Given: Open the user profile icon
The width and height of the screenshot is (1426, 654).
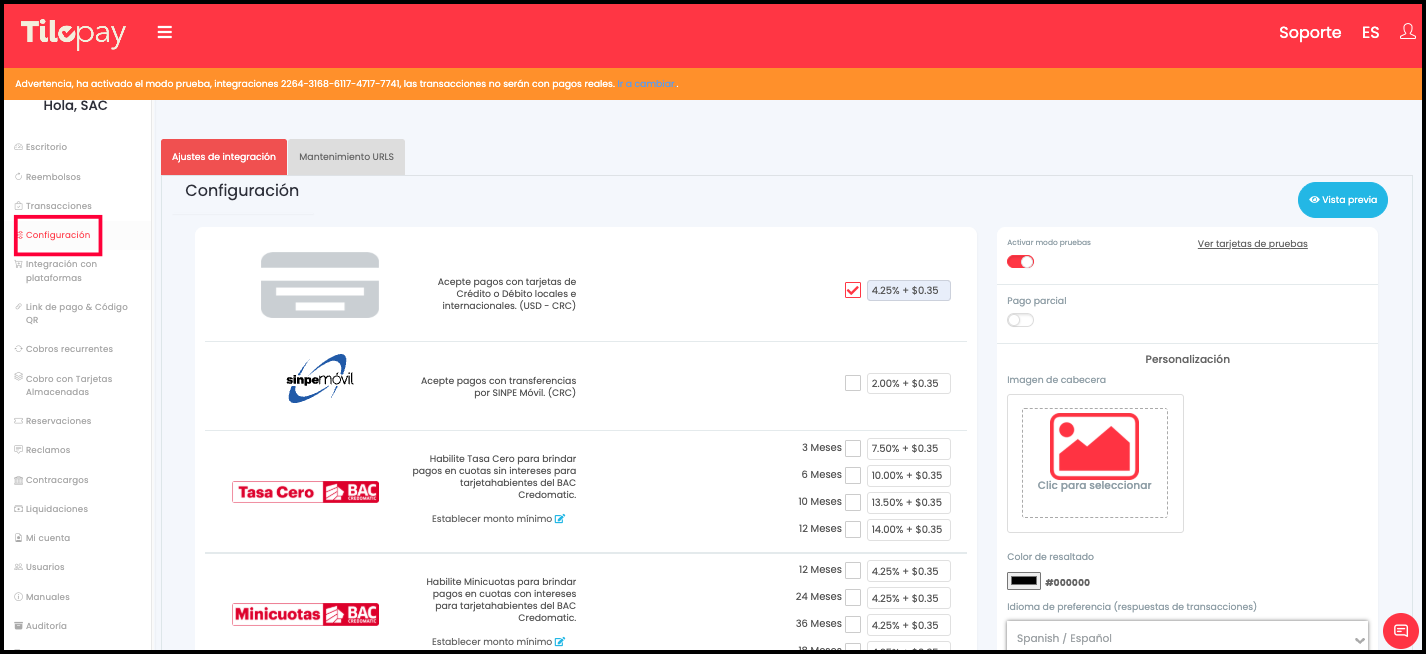Looking at the screenshot, I should pos(1407,32).
